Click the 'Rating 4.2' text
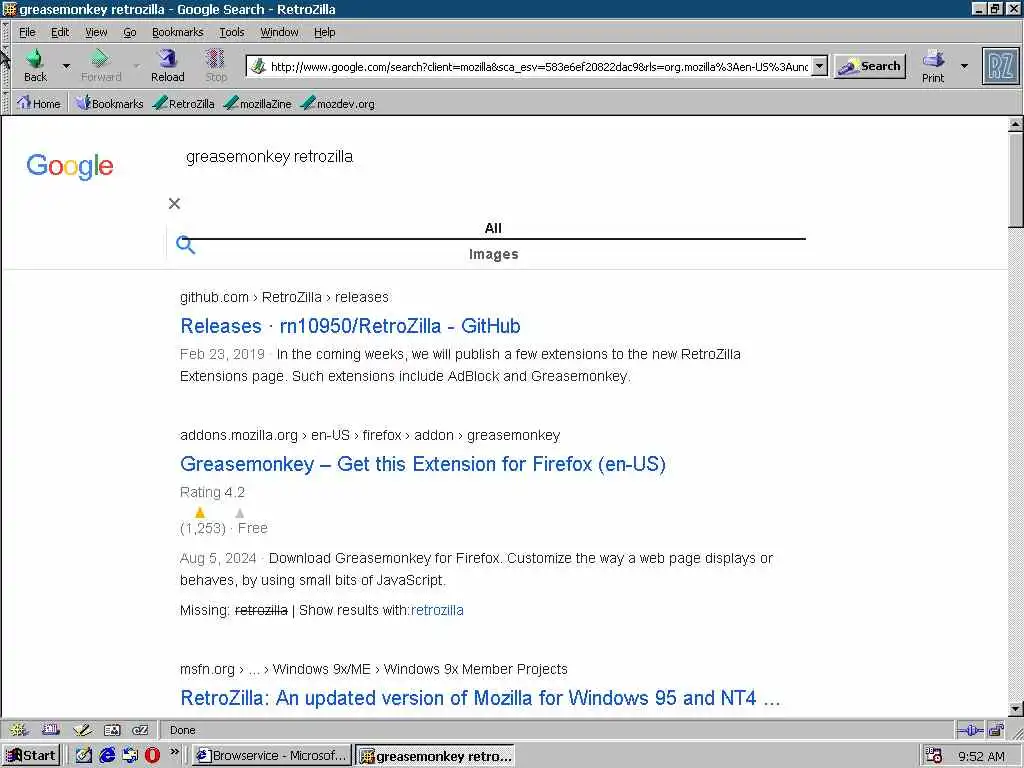Viewport: 1024px width, 768px height. (212, 492)
